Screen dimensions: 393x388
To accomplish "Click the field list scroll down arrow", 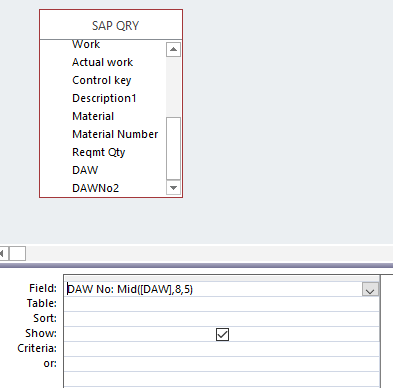I will click(173, 188).
